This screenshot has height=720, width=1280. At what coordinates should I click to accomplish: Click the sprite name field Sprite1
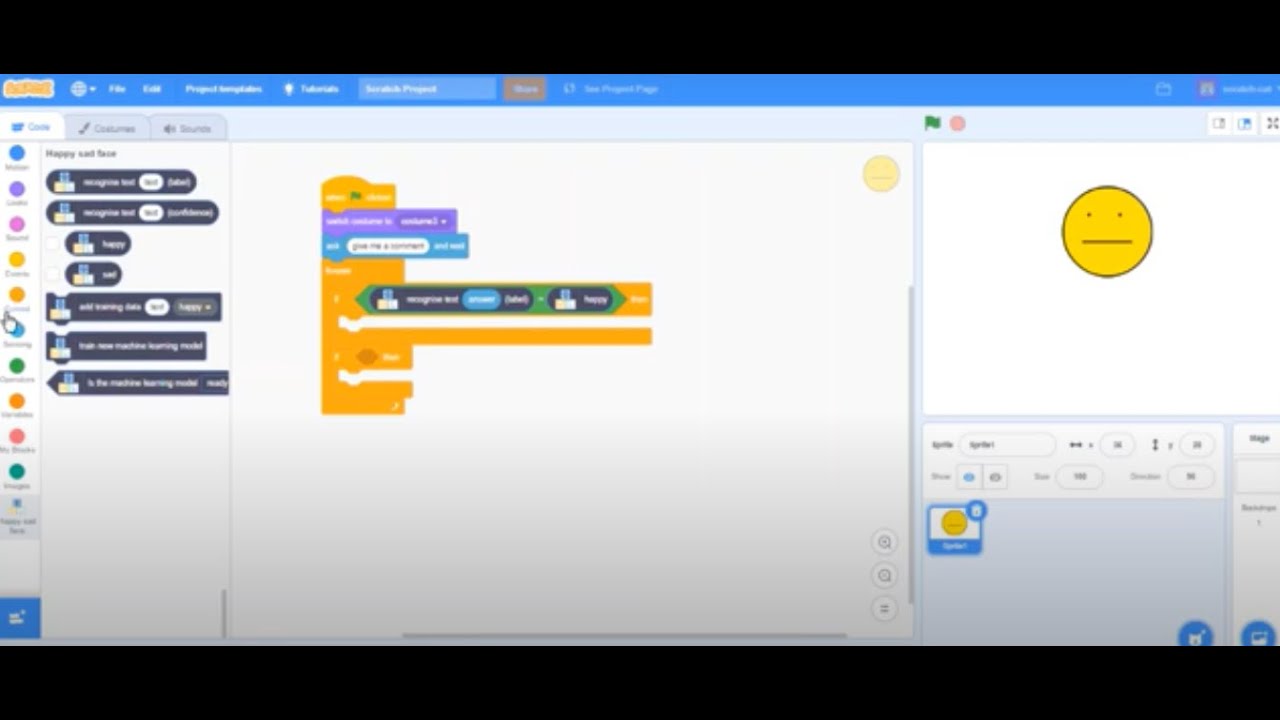[x=1007, y=444]
